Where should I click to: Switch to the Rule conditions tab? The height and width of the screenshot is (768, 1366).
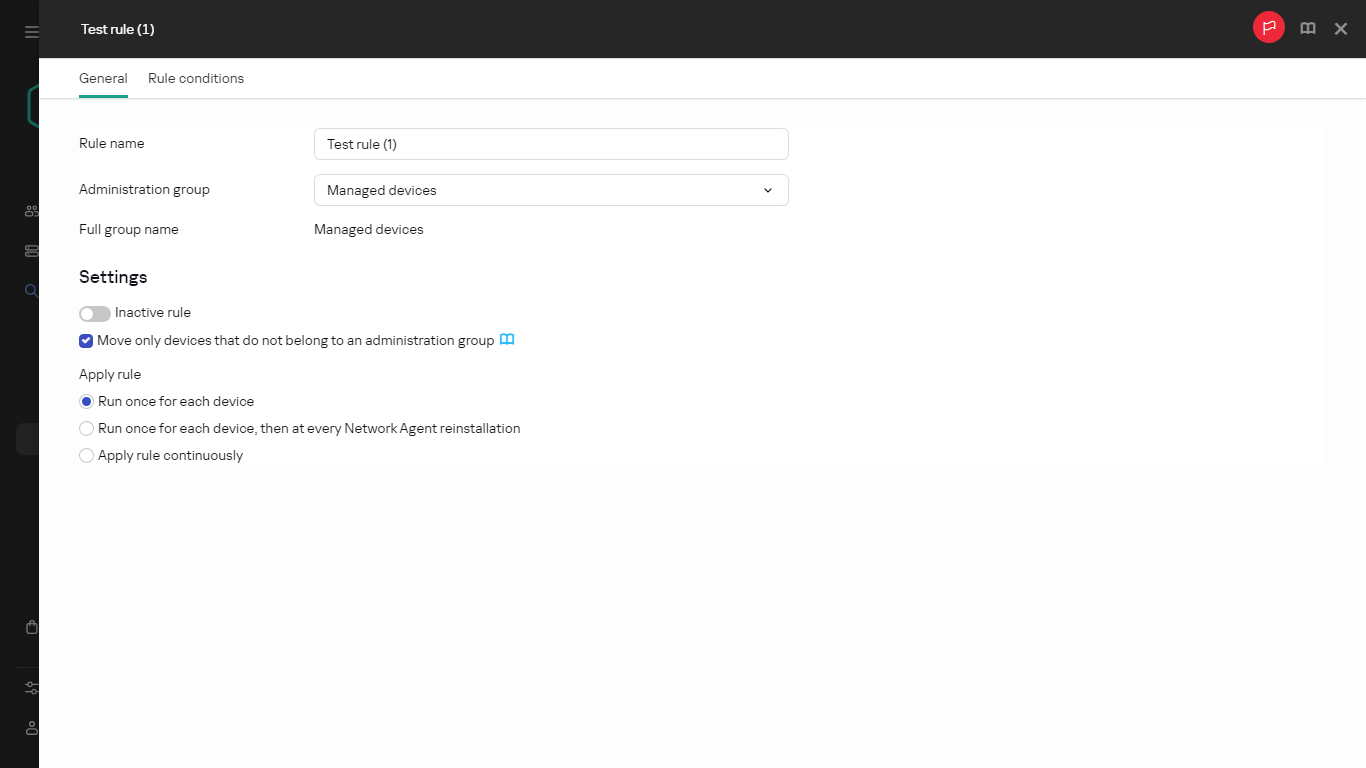pyautogui.click(x=196, y=78)
